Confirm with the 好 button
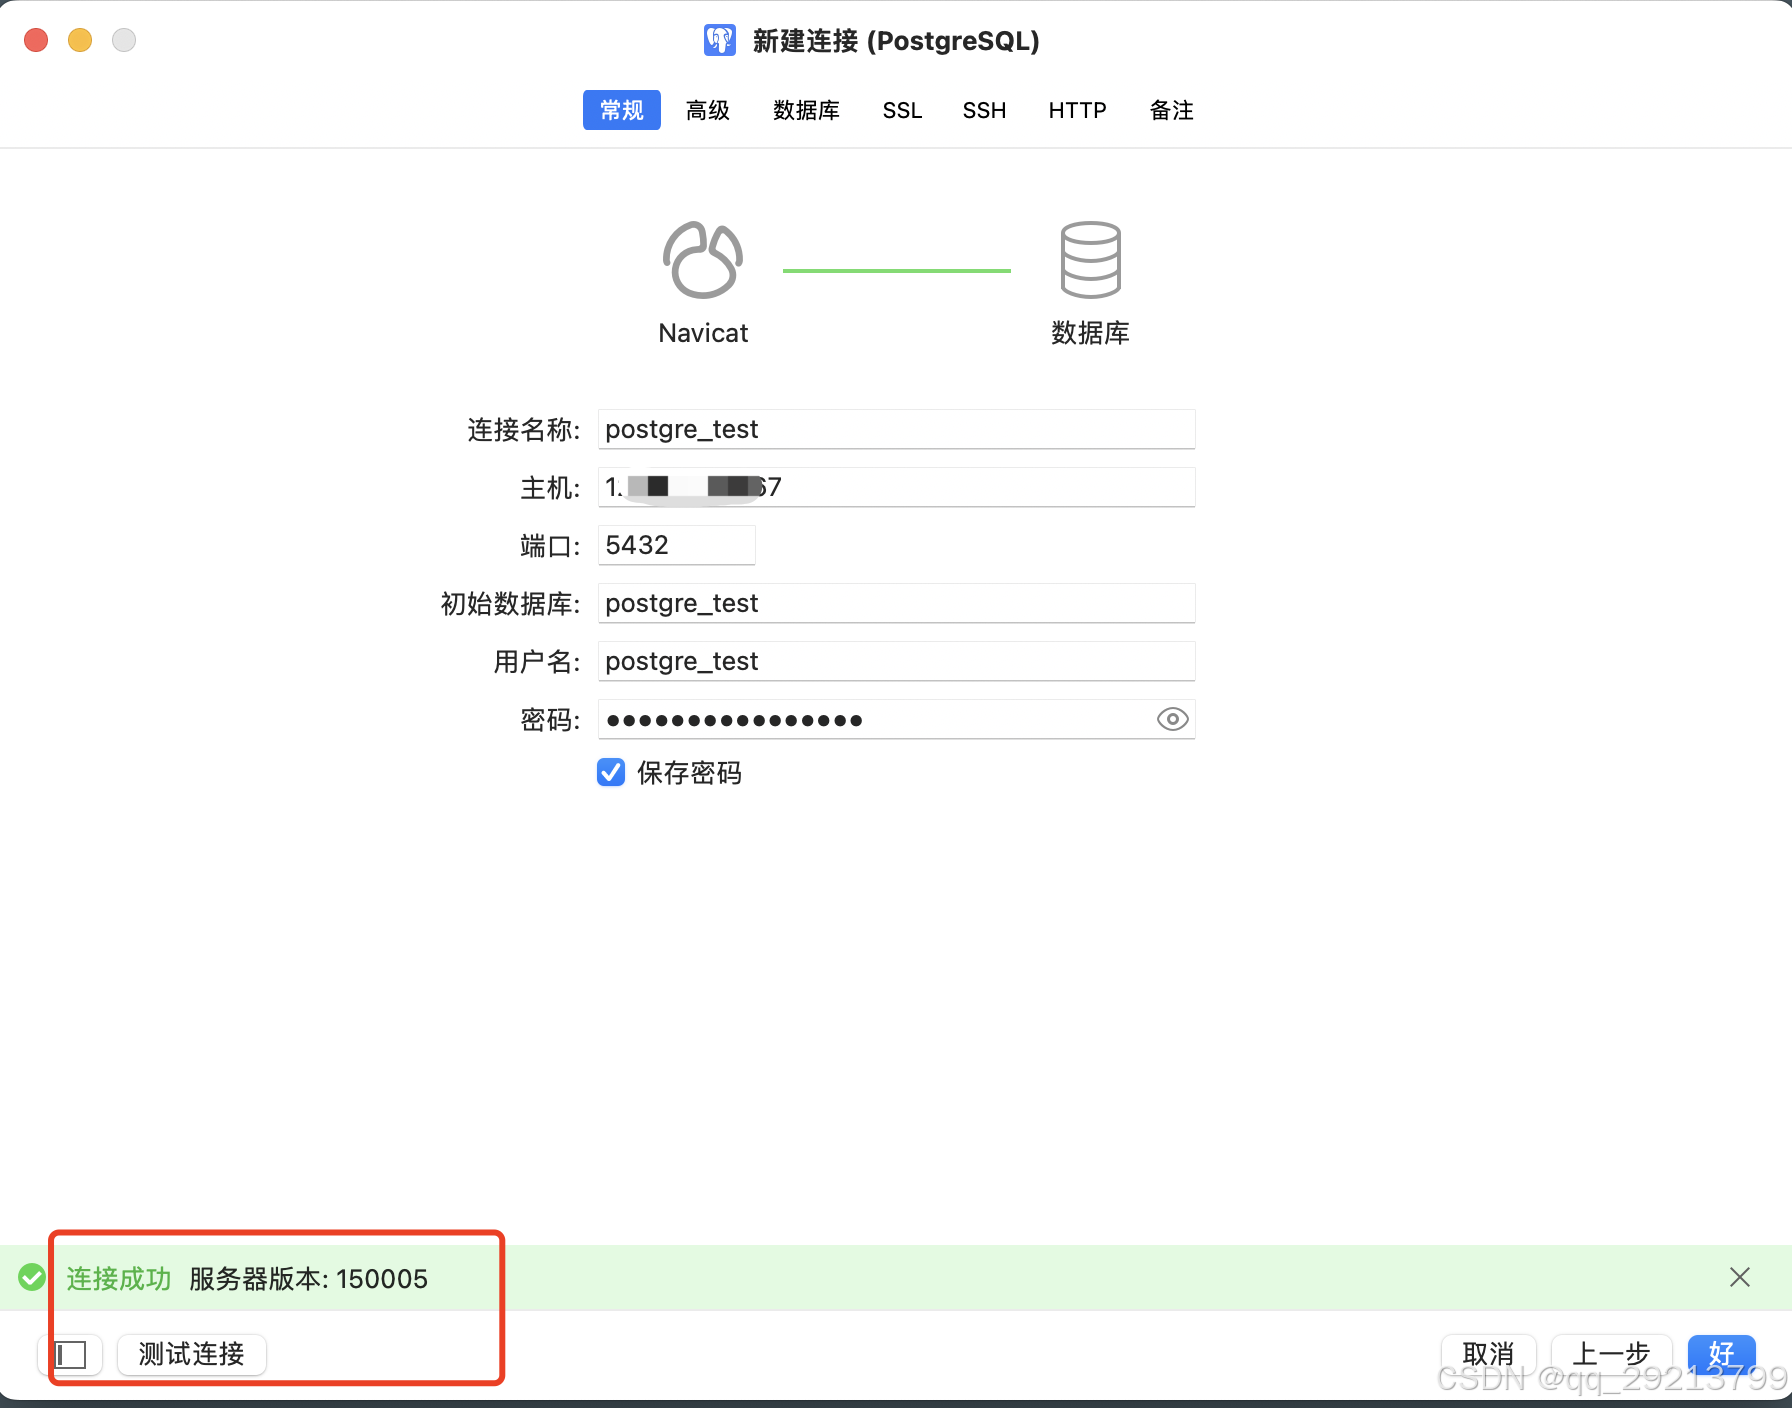The height and width of the screenshot is (1408, 1792). 1721,1354
